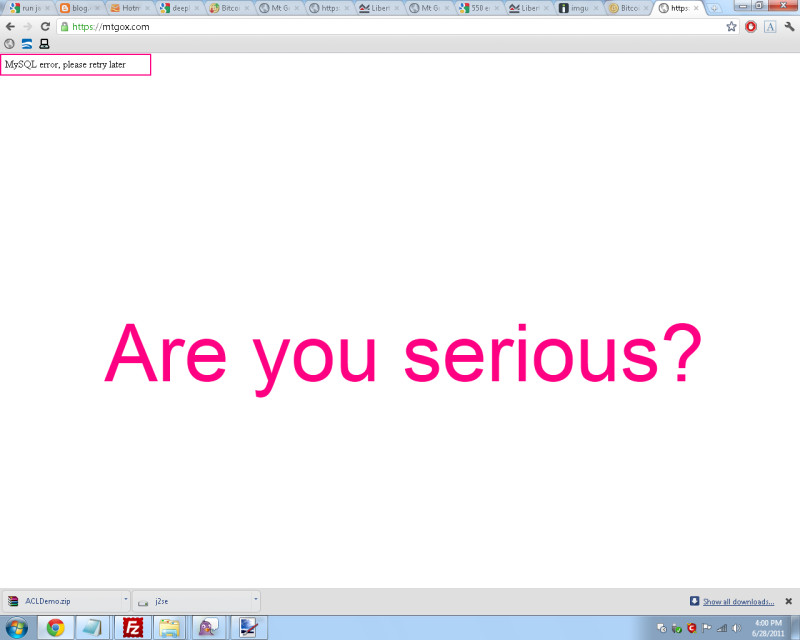
Task: Bookmark this page with the star icon
Action: click(x=732, y=27)
